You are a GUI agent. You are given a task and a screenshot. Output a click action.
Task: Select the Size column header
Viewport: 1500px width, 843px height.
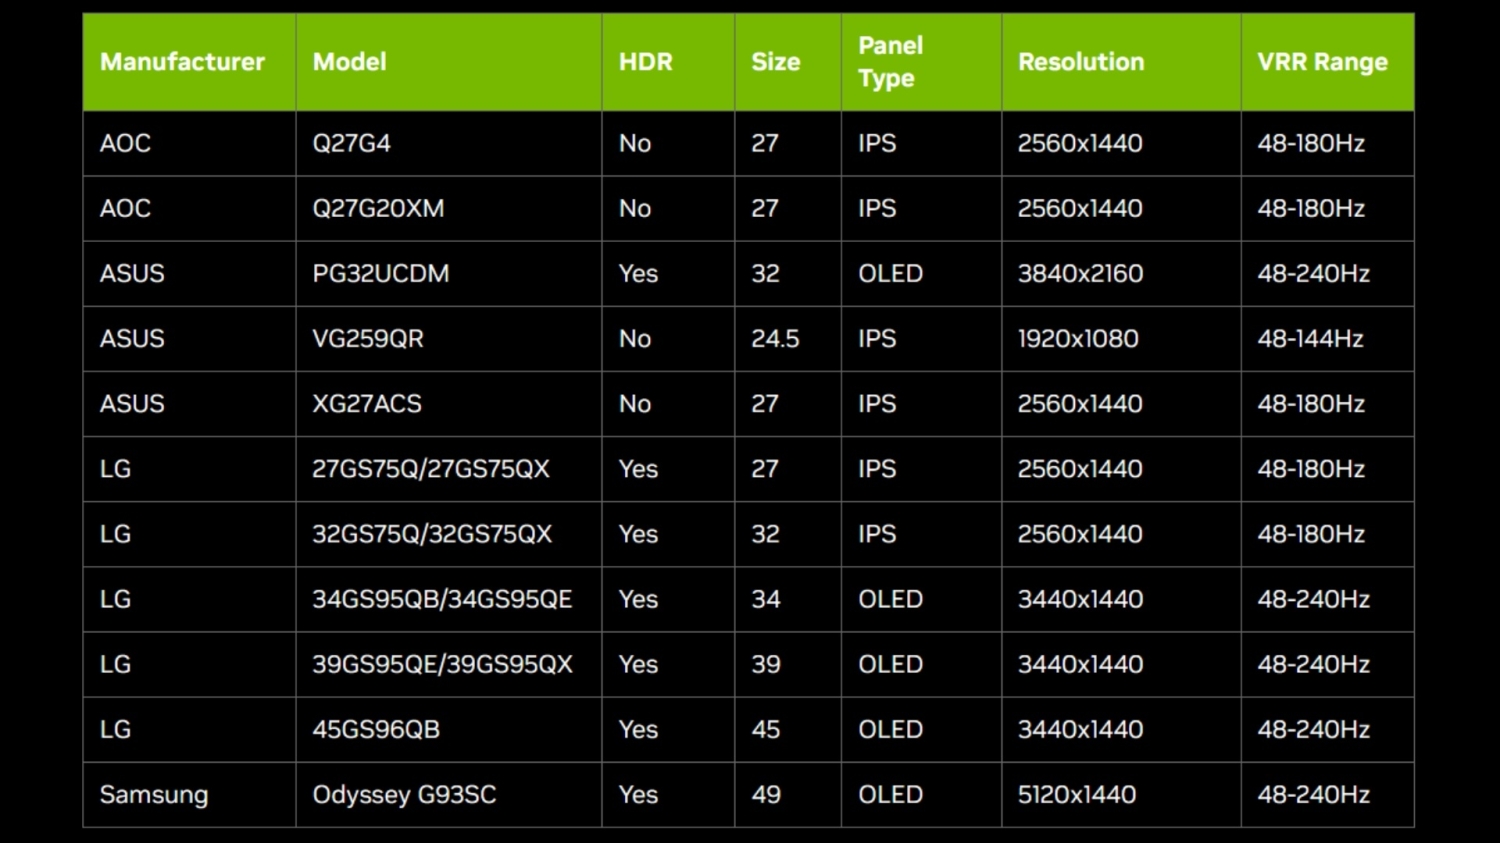point(775,62)
